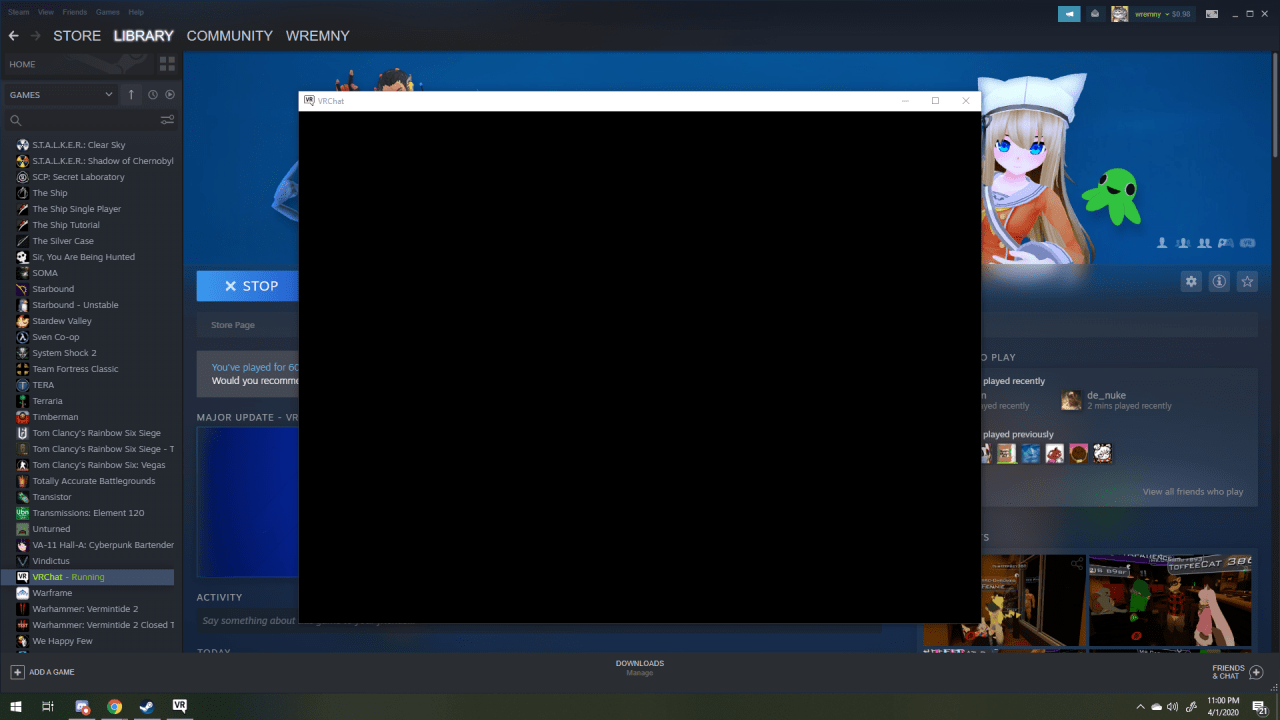
Task: Add VRChat to favorites with star icon
Action: [x=1247, y=282]
